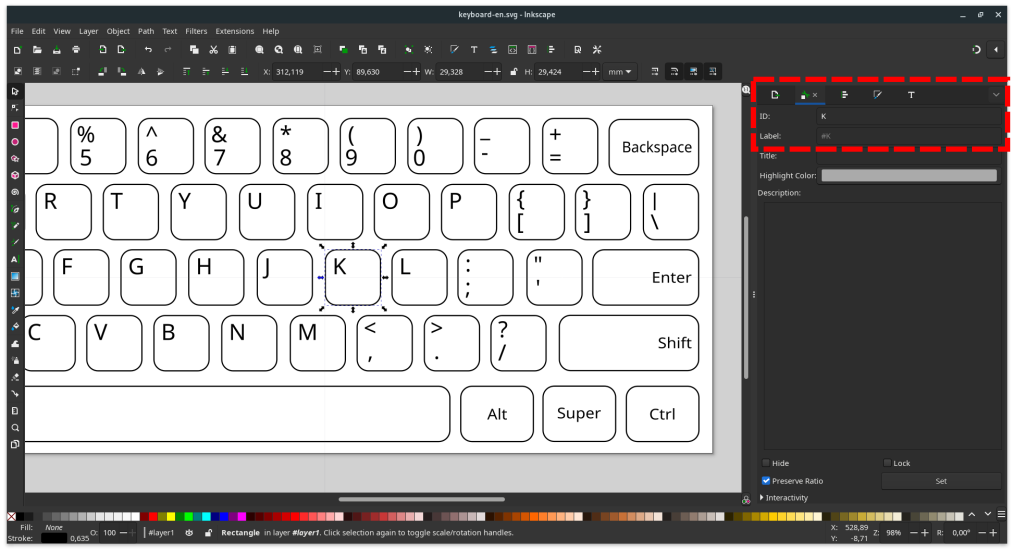
Task: Open the Filters menu
Action: tap(196, 31)
